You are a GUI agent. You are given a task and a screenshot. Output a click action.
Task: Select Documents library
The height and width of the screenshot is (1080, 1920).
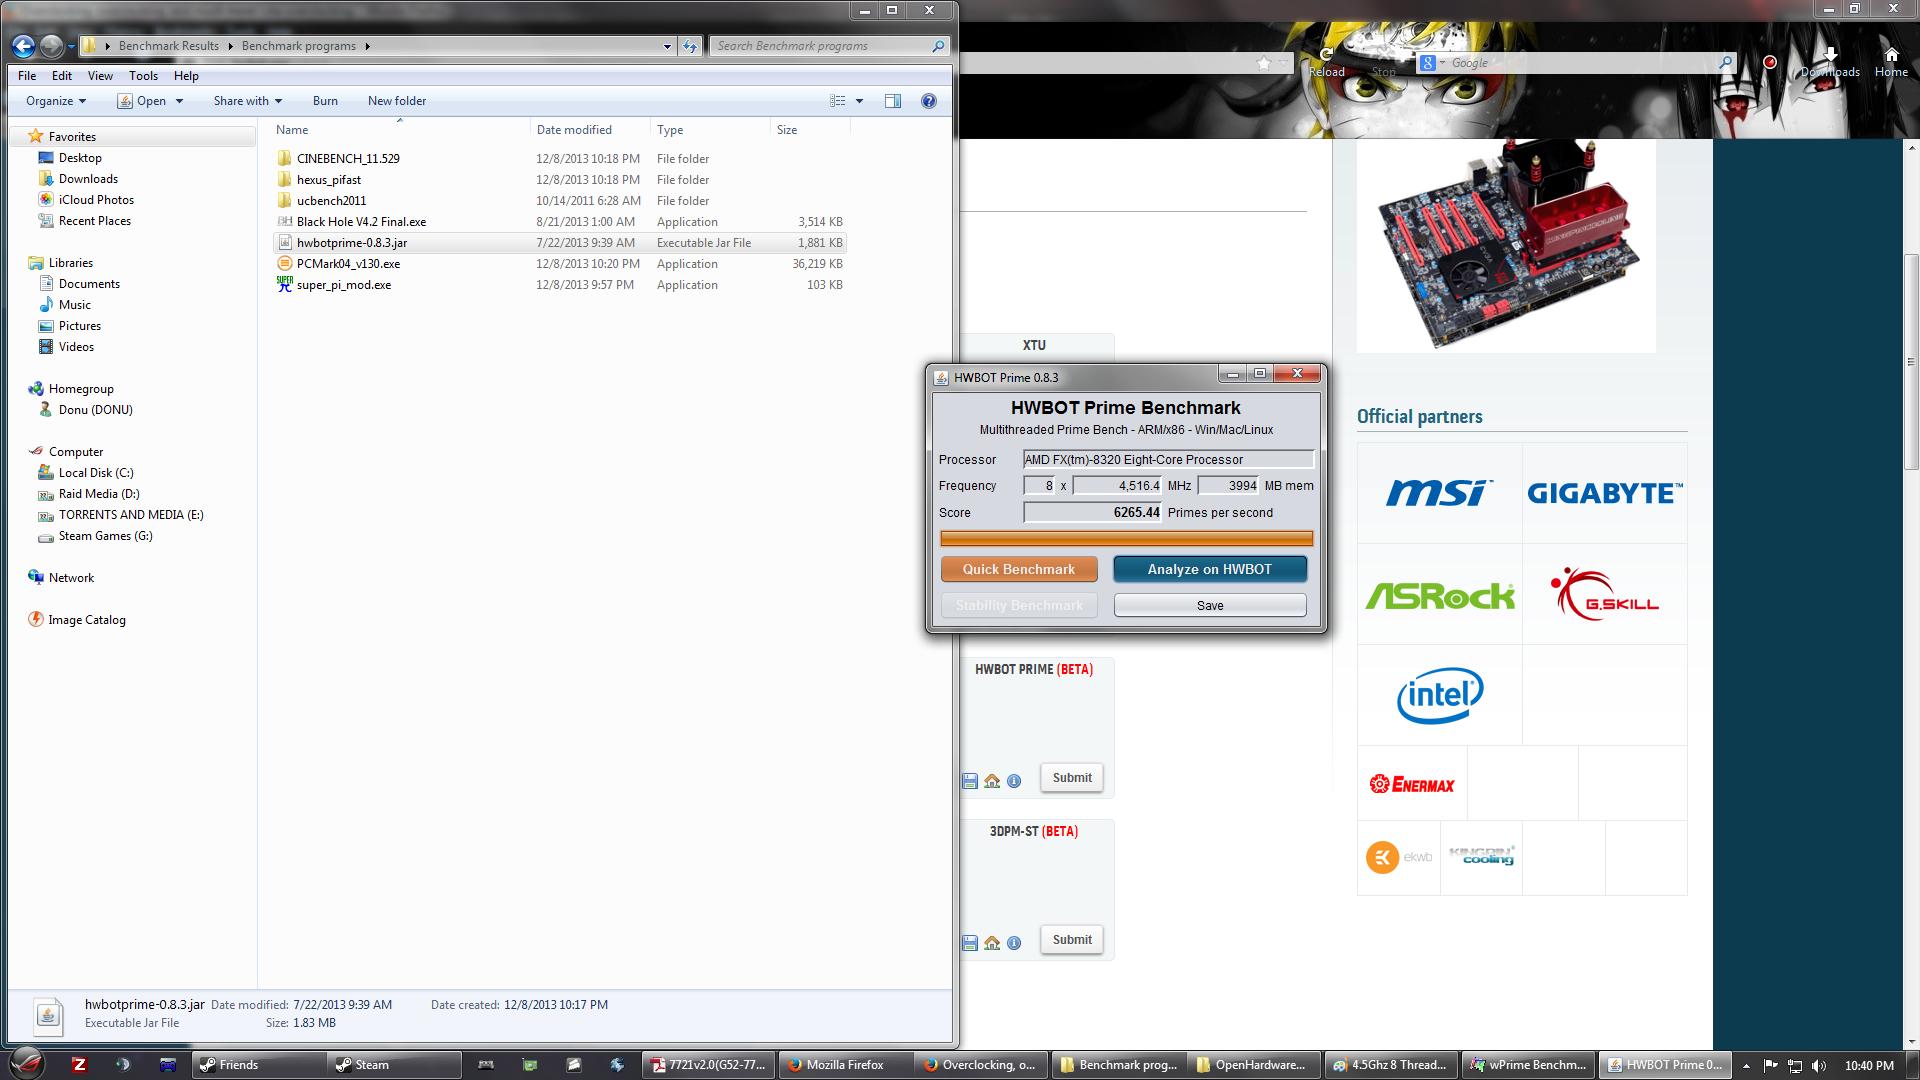click(89, 284)
